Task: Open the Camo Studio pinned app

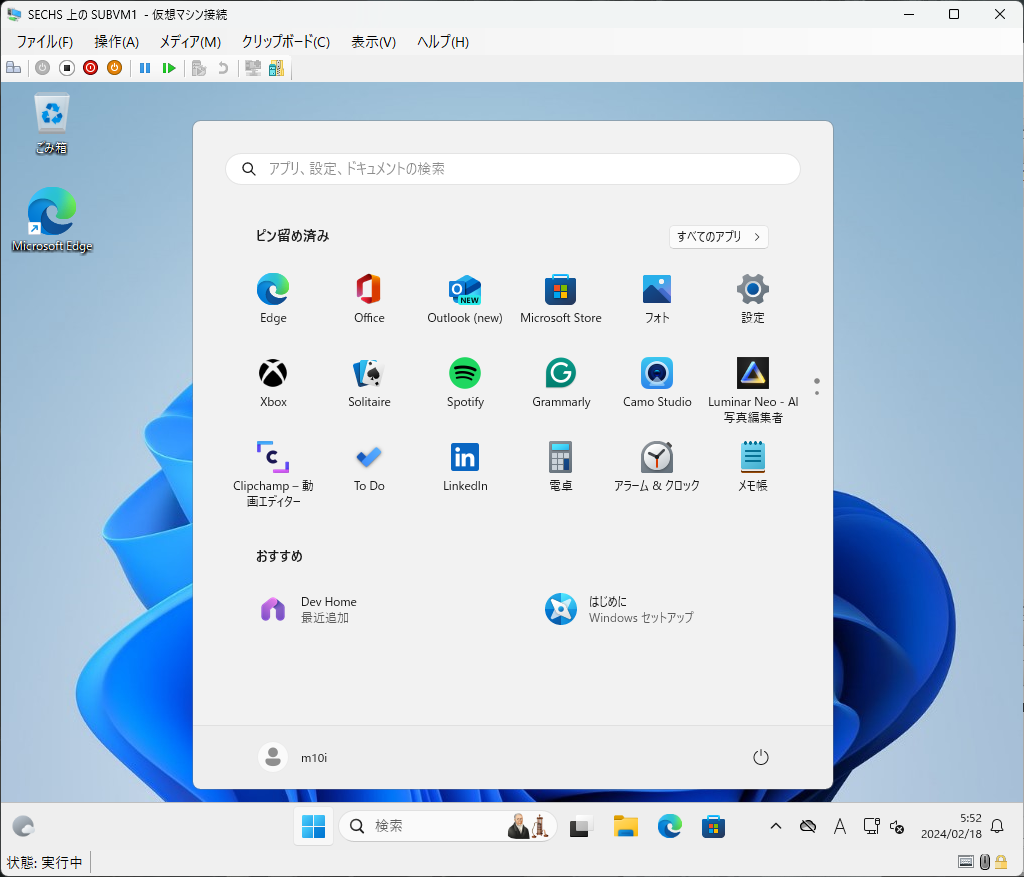Action: [656, 383]
